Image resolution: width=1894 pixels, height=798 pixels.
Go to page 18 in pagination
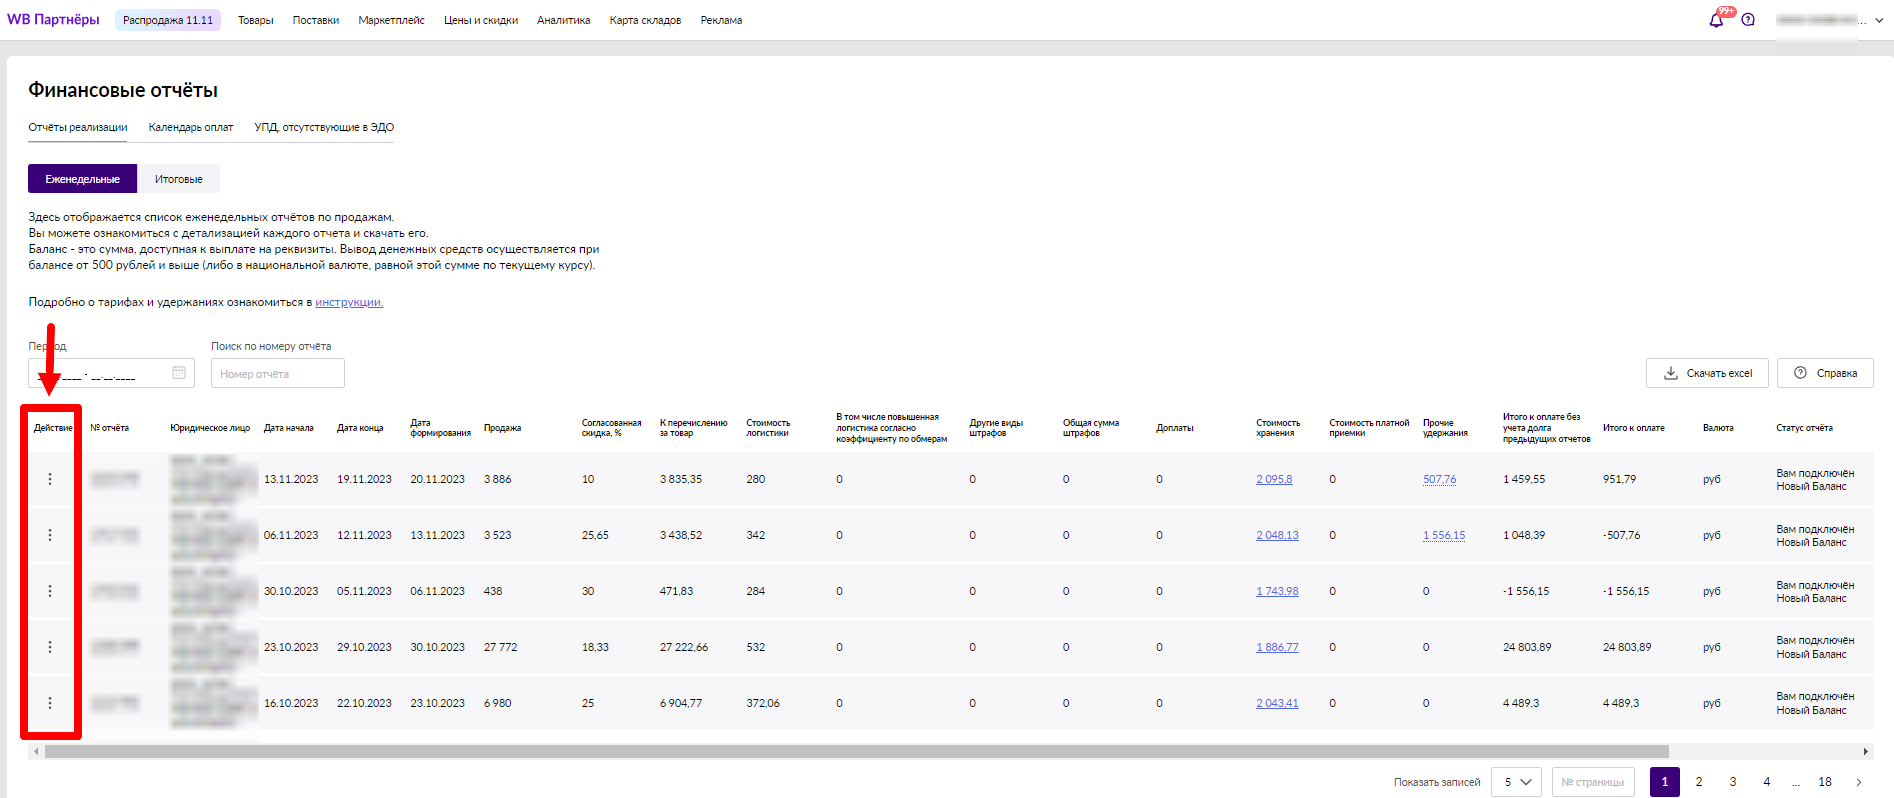1825,782
